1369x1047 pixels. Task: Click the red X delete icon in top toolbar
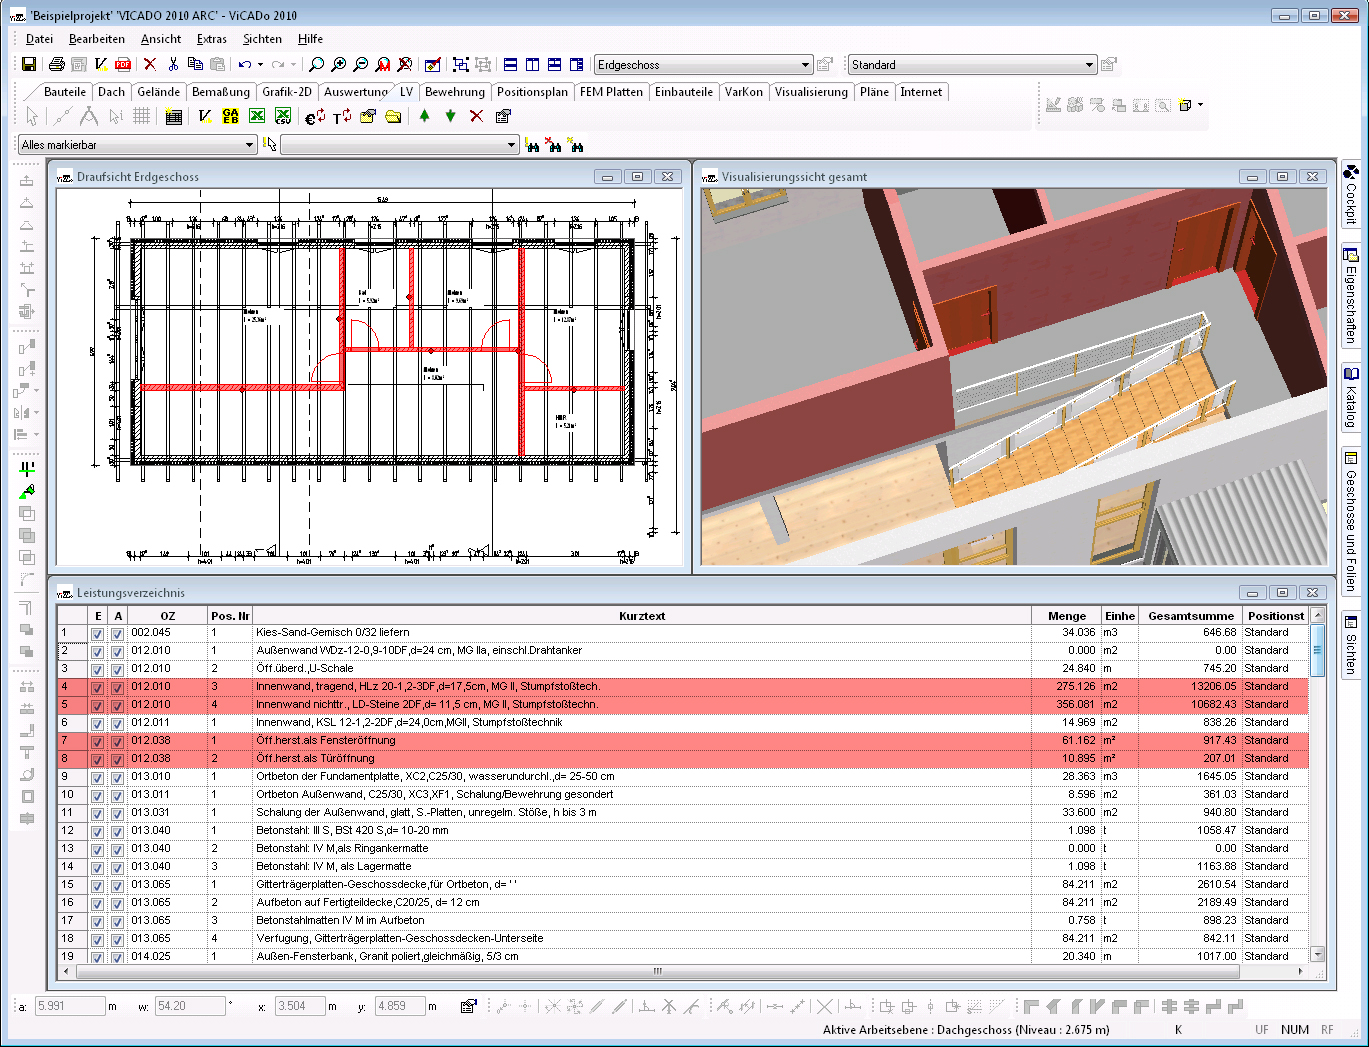coord(150,64)
